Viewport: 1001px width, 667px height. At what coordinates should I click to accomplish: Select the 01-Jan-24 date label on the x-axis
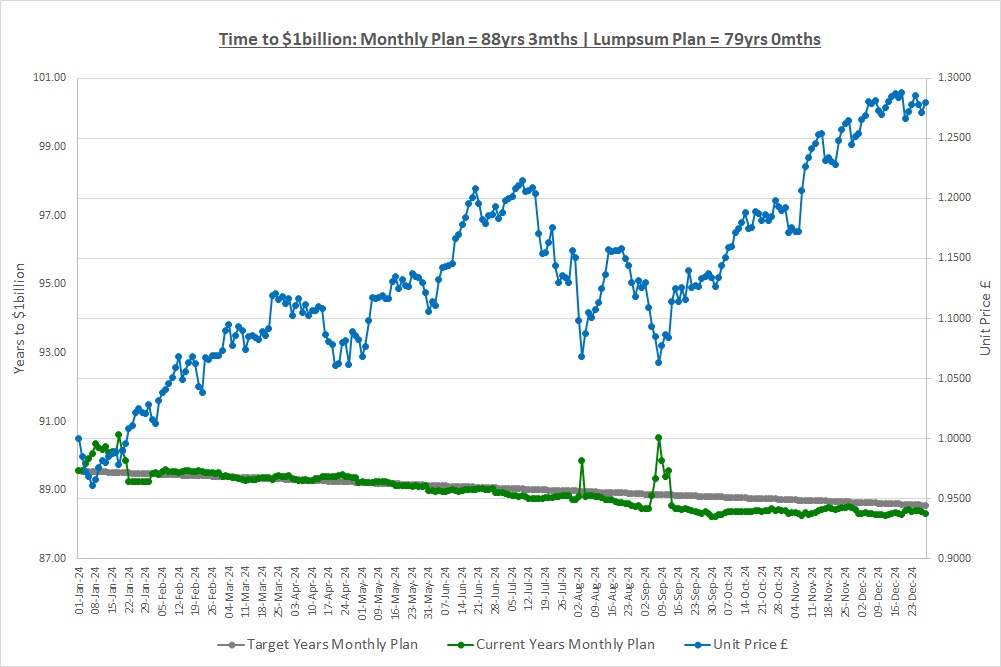tap(78, 588)
